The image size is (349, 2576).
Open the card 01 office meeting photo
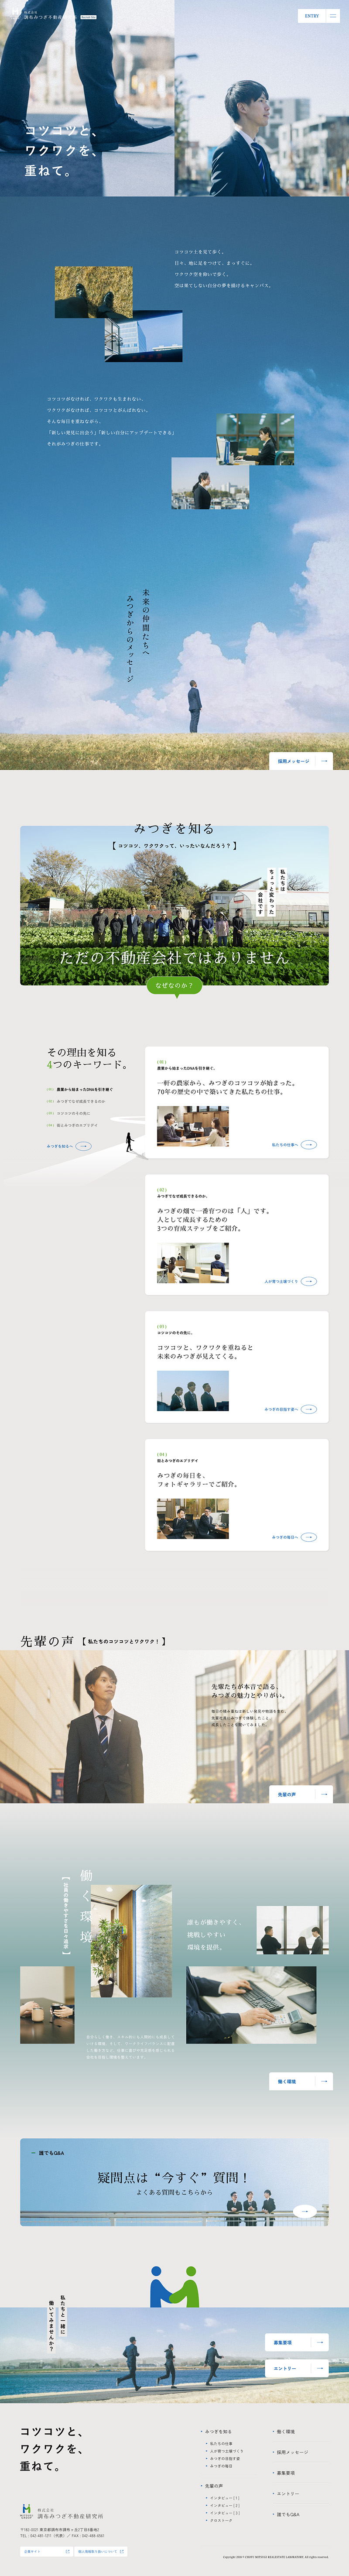193,1126
